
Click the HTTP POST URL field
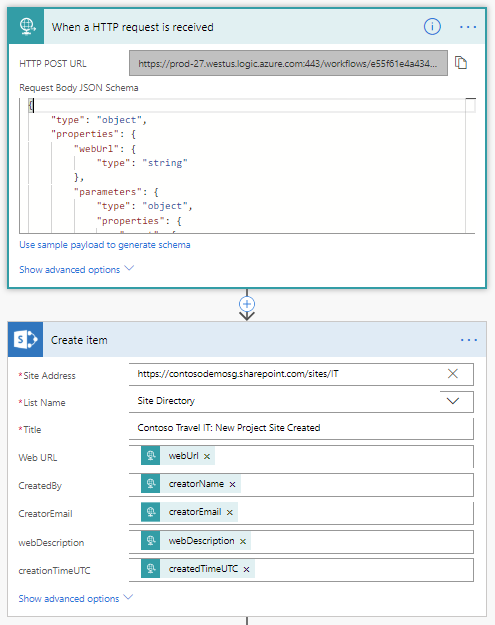click(288, 63)
